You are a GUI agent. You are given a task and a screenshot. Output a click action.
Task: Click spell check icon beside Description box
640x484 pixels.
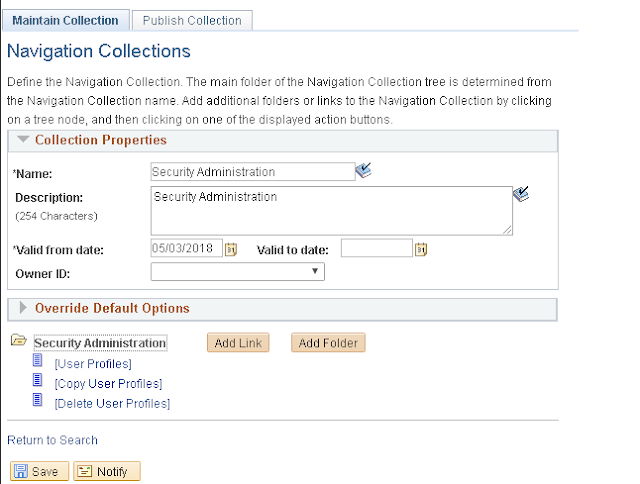[x=521, y=194]
